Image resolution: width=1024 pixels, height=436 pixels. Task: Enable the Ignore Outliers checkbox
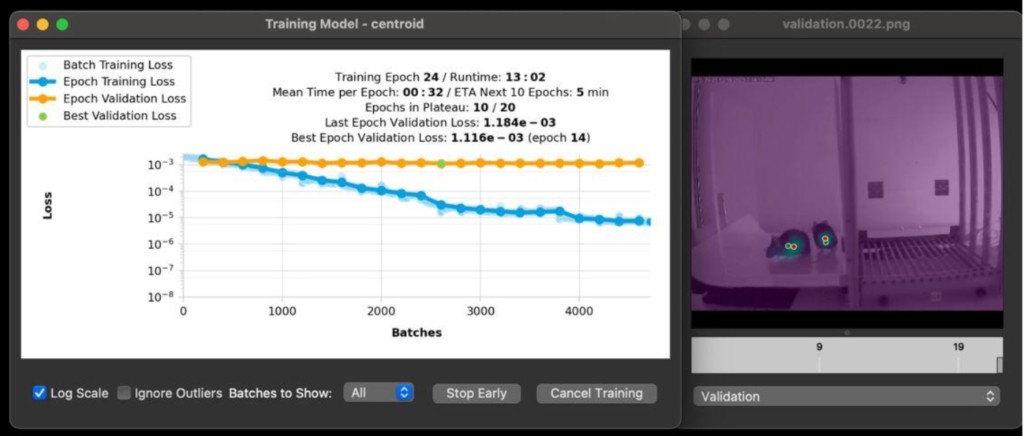click(x=124, y=393)
